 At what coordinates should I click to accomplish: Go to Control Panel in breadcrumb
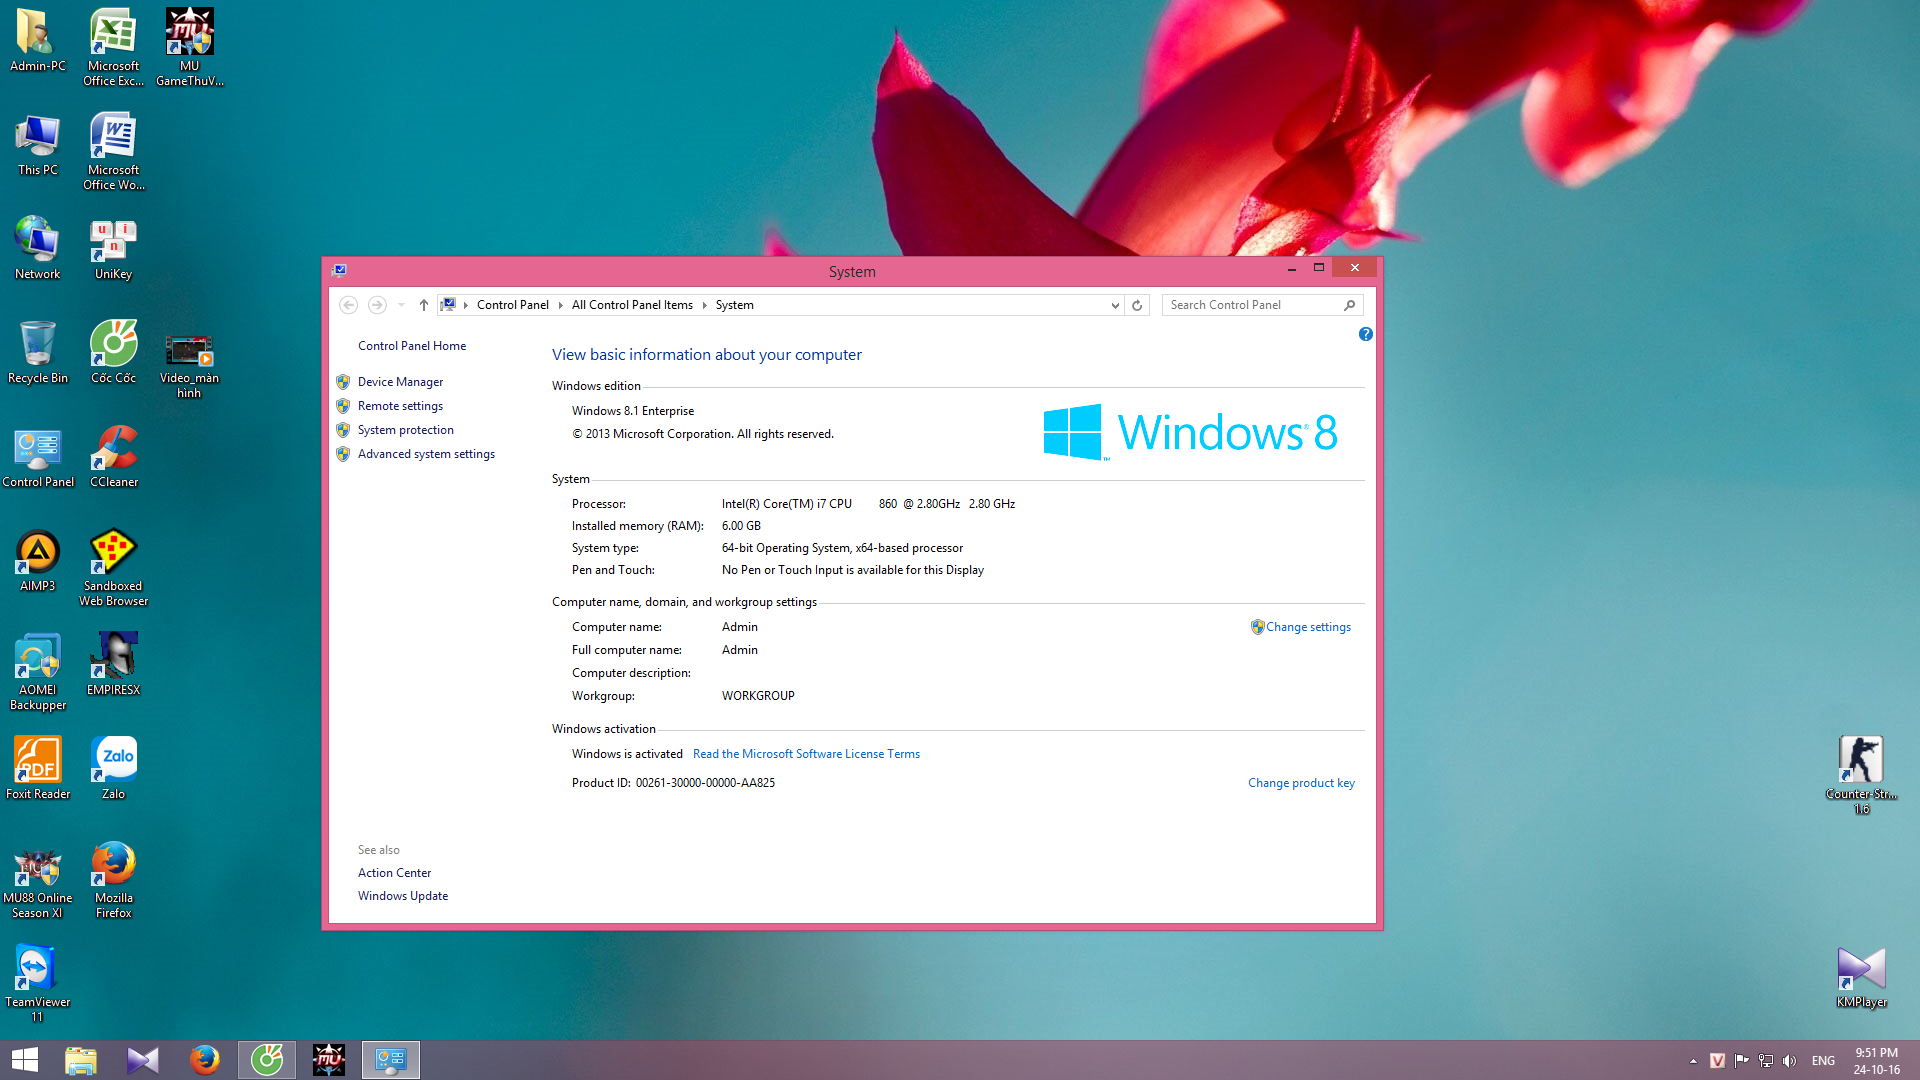(512, 305)
